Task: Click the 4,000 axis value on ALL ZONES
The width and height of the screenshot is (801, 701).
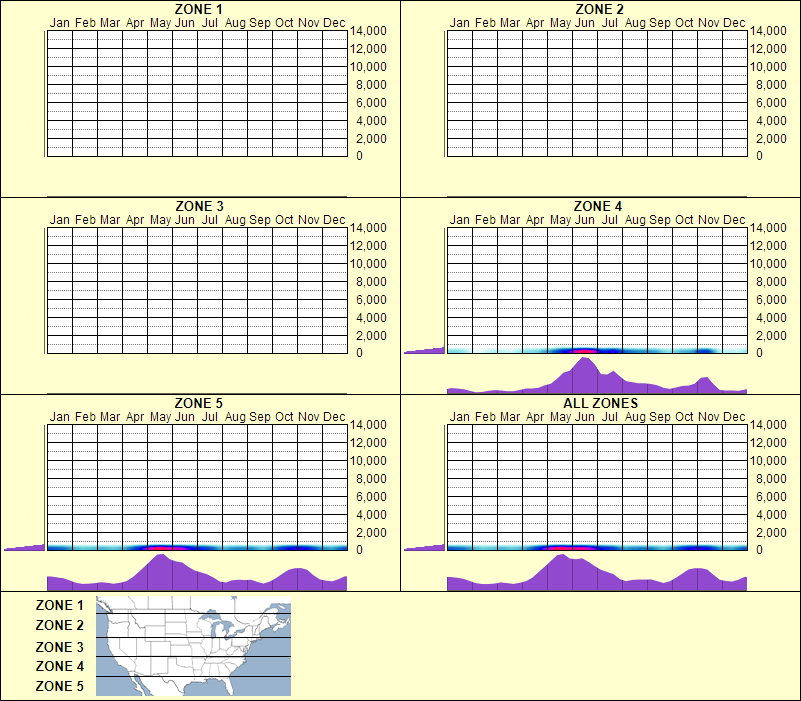Action: pos(771,515)
